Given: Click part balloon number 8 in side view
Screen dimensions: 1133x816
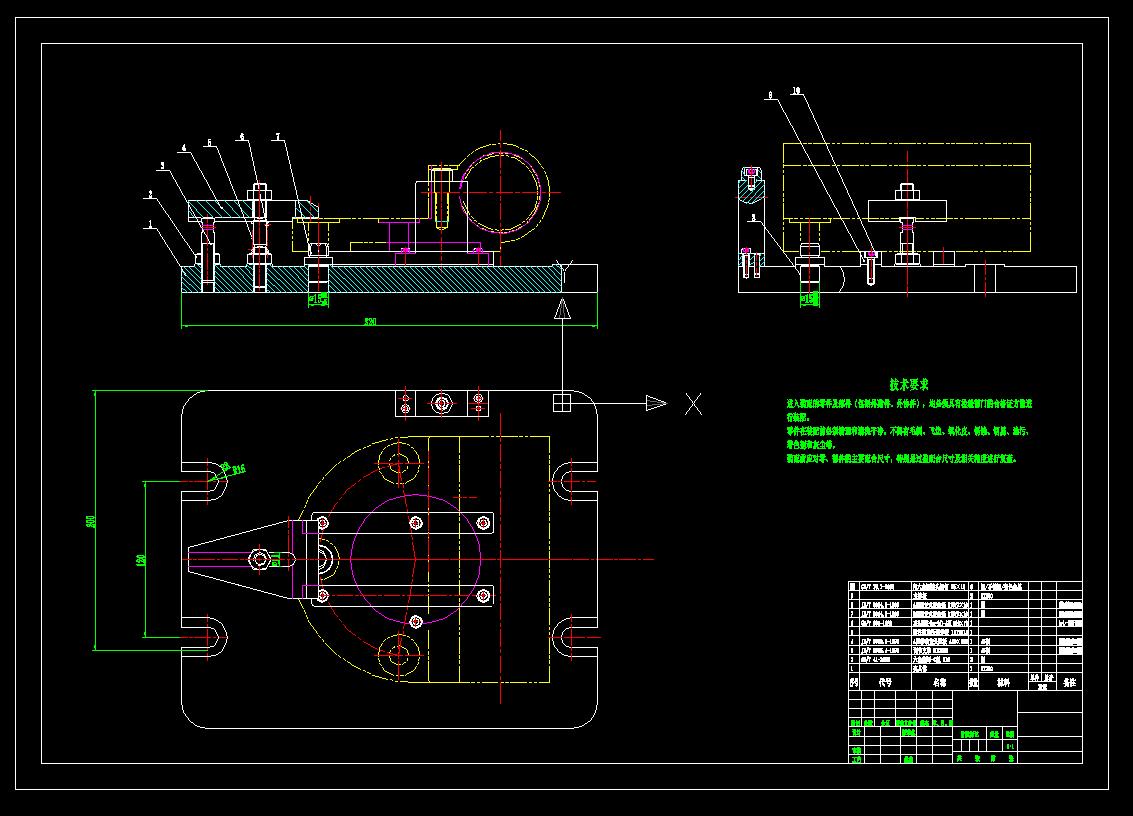Looking at the screenshot, I should click(770, 95).
